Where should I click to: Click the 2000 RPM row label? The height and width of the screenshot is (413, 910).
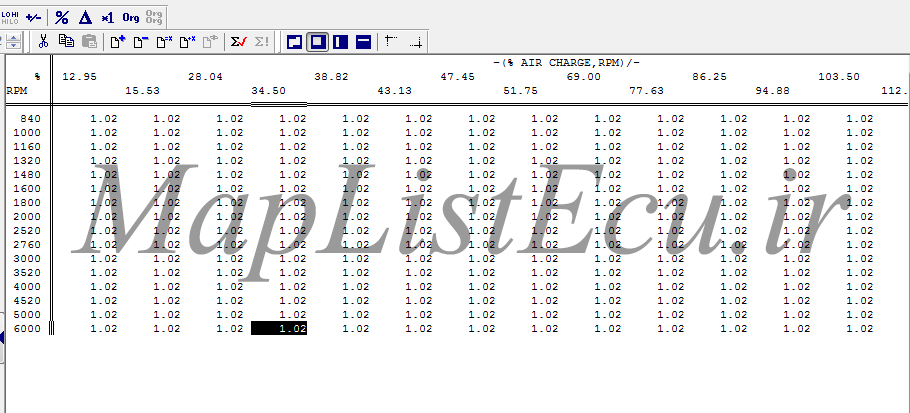click(x=27, y=216)
